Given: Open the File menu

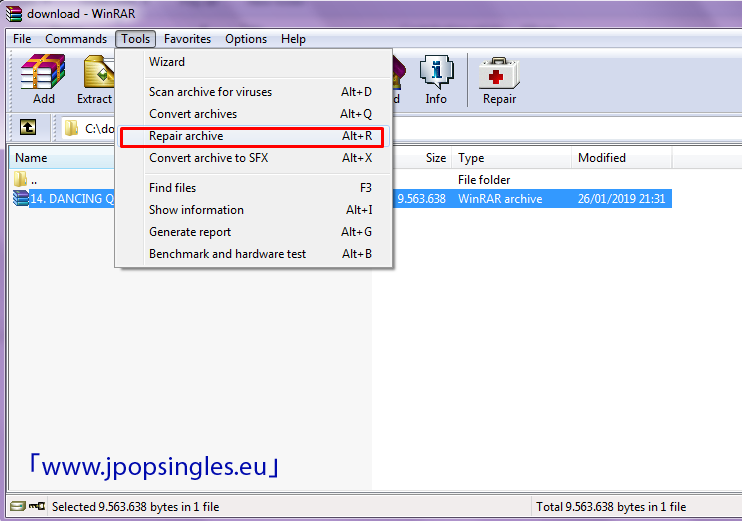Looking at the screenshot, I should (x=22, y=39).
